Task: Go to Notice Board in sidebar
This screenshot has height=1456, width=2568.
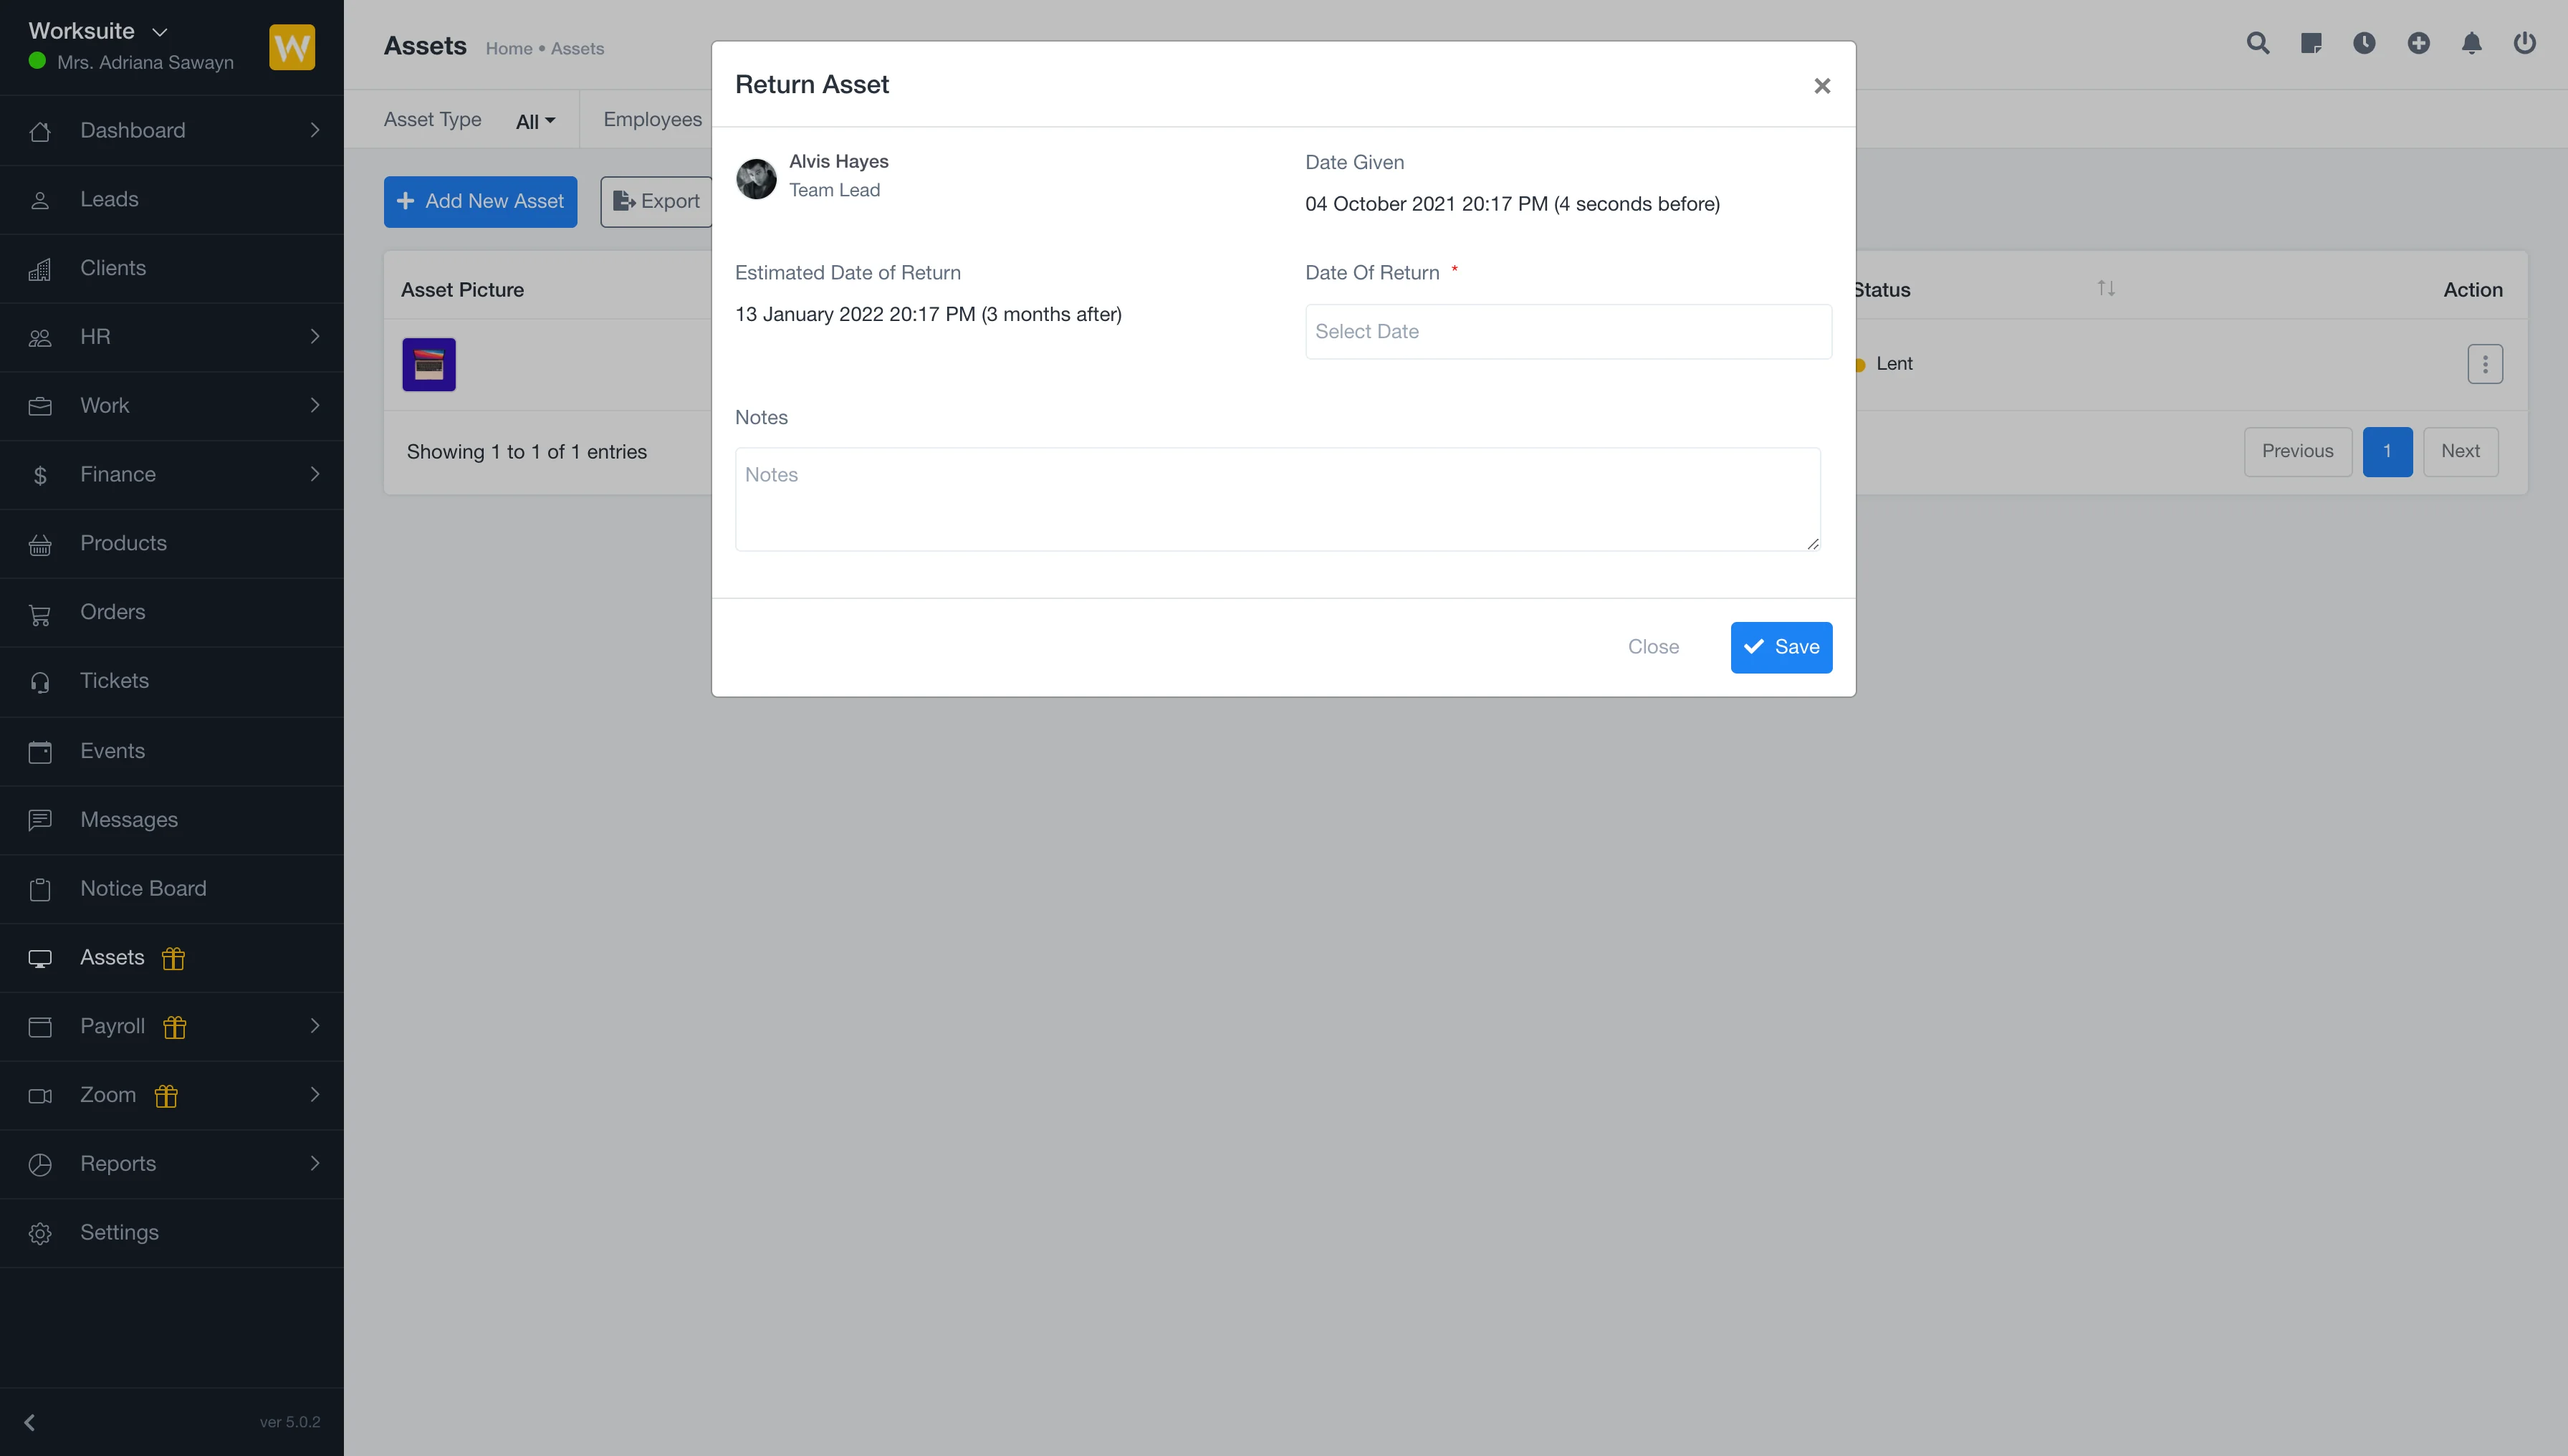Action: [x=143, y=888]
